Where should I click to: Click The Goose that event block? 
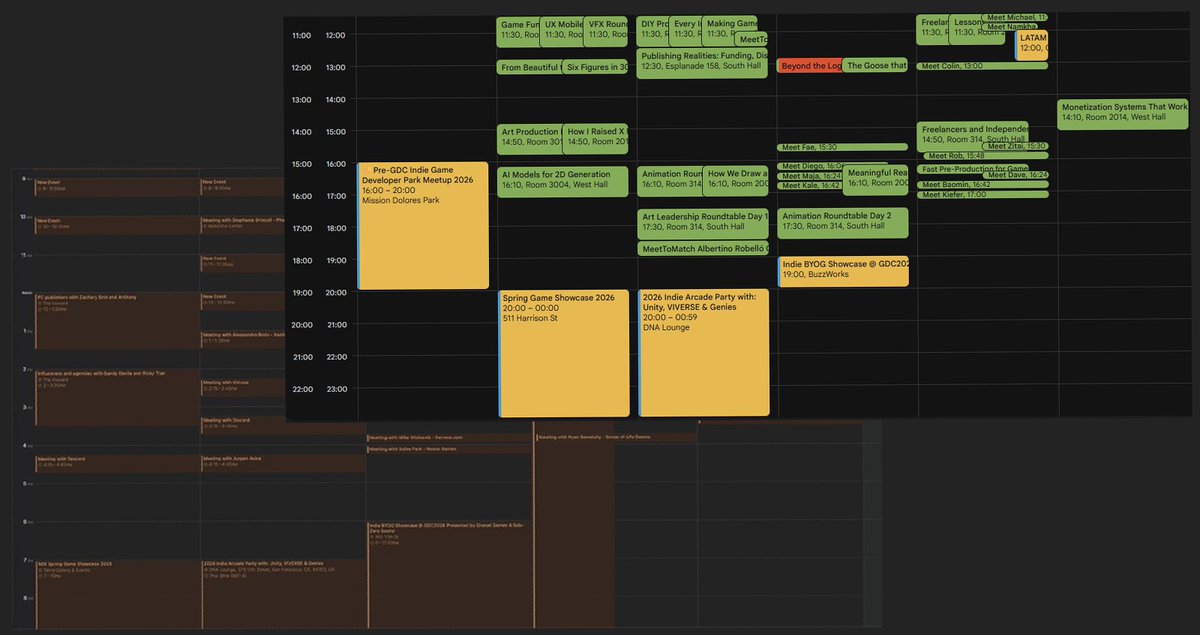(876, 65)
